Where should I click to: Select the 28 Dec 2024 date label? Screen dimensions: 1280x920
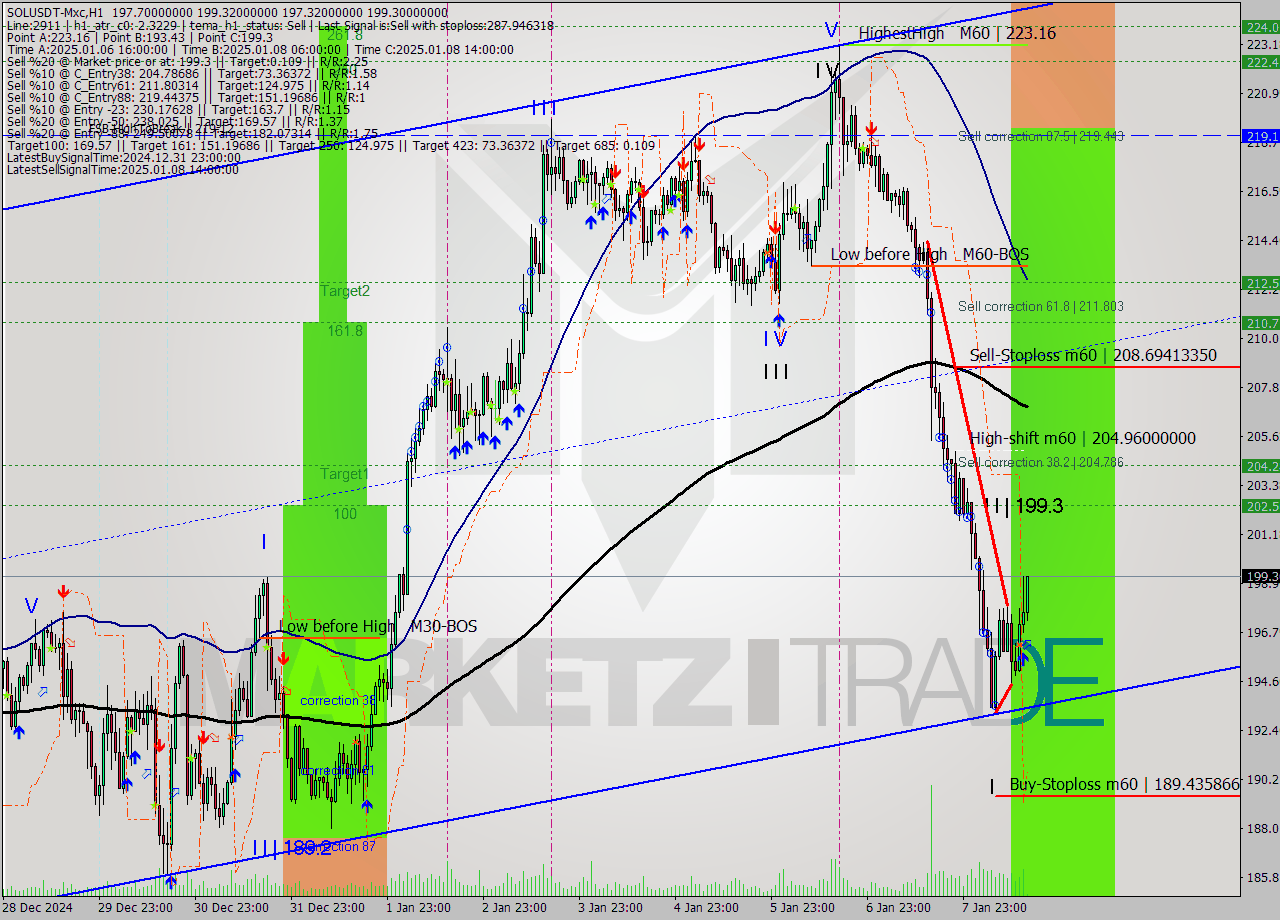36,907
